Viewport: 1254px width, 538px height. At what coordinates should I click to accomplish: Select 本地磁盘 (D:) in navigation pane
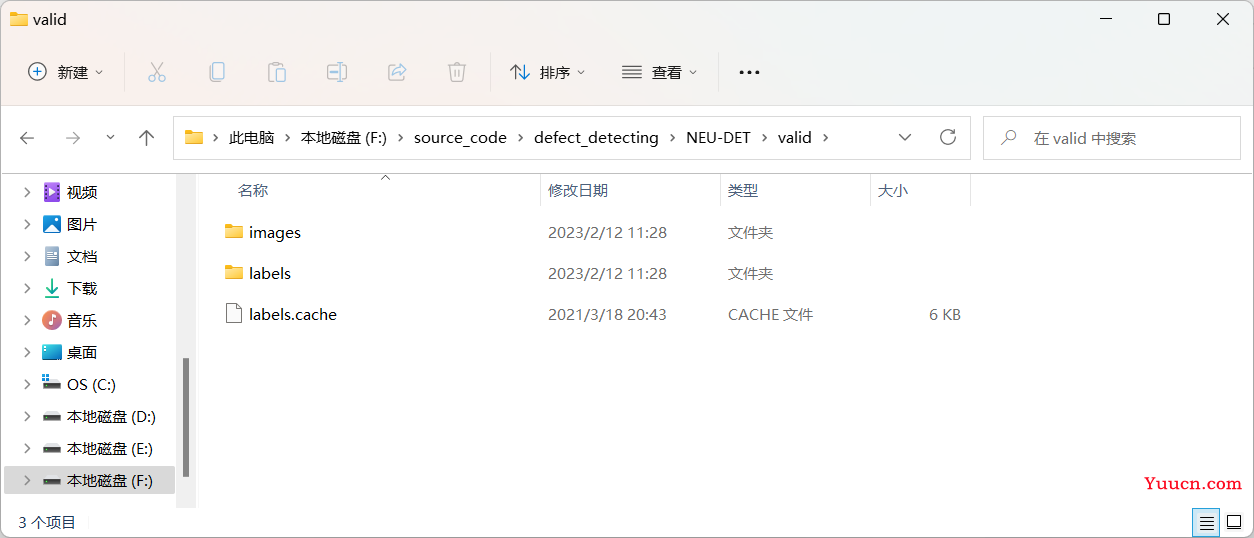click(111, 416)
